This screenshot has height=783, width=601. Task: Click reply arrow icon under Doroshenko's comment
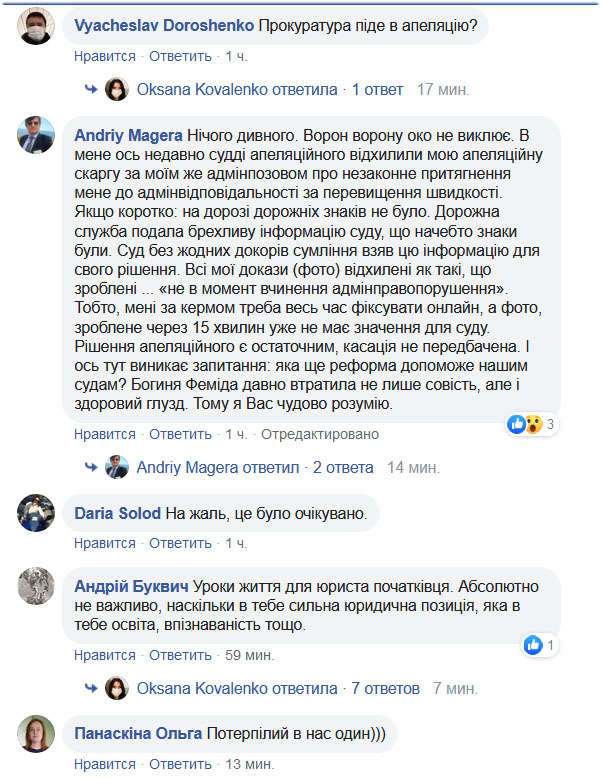91,89
